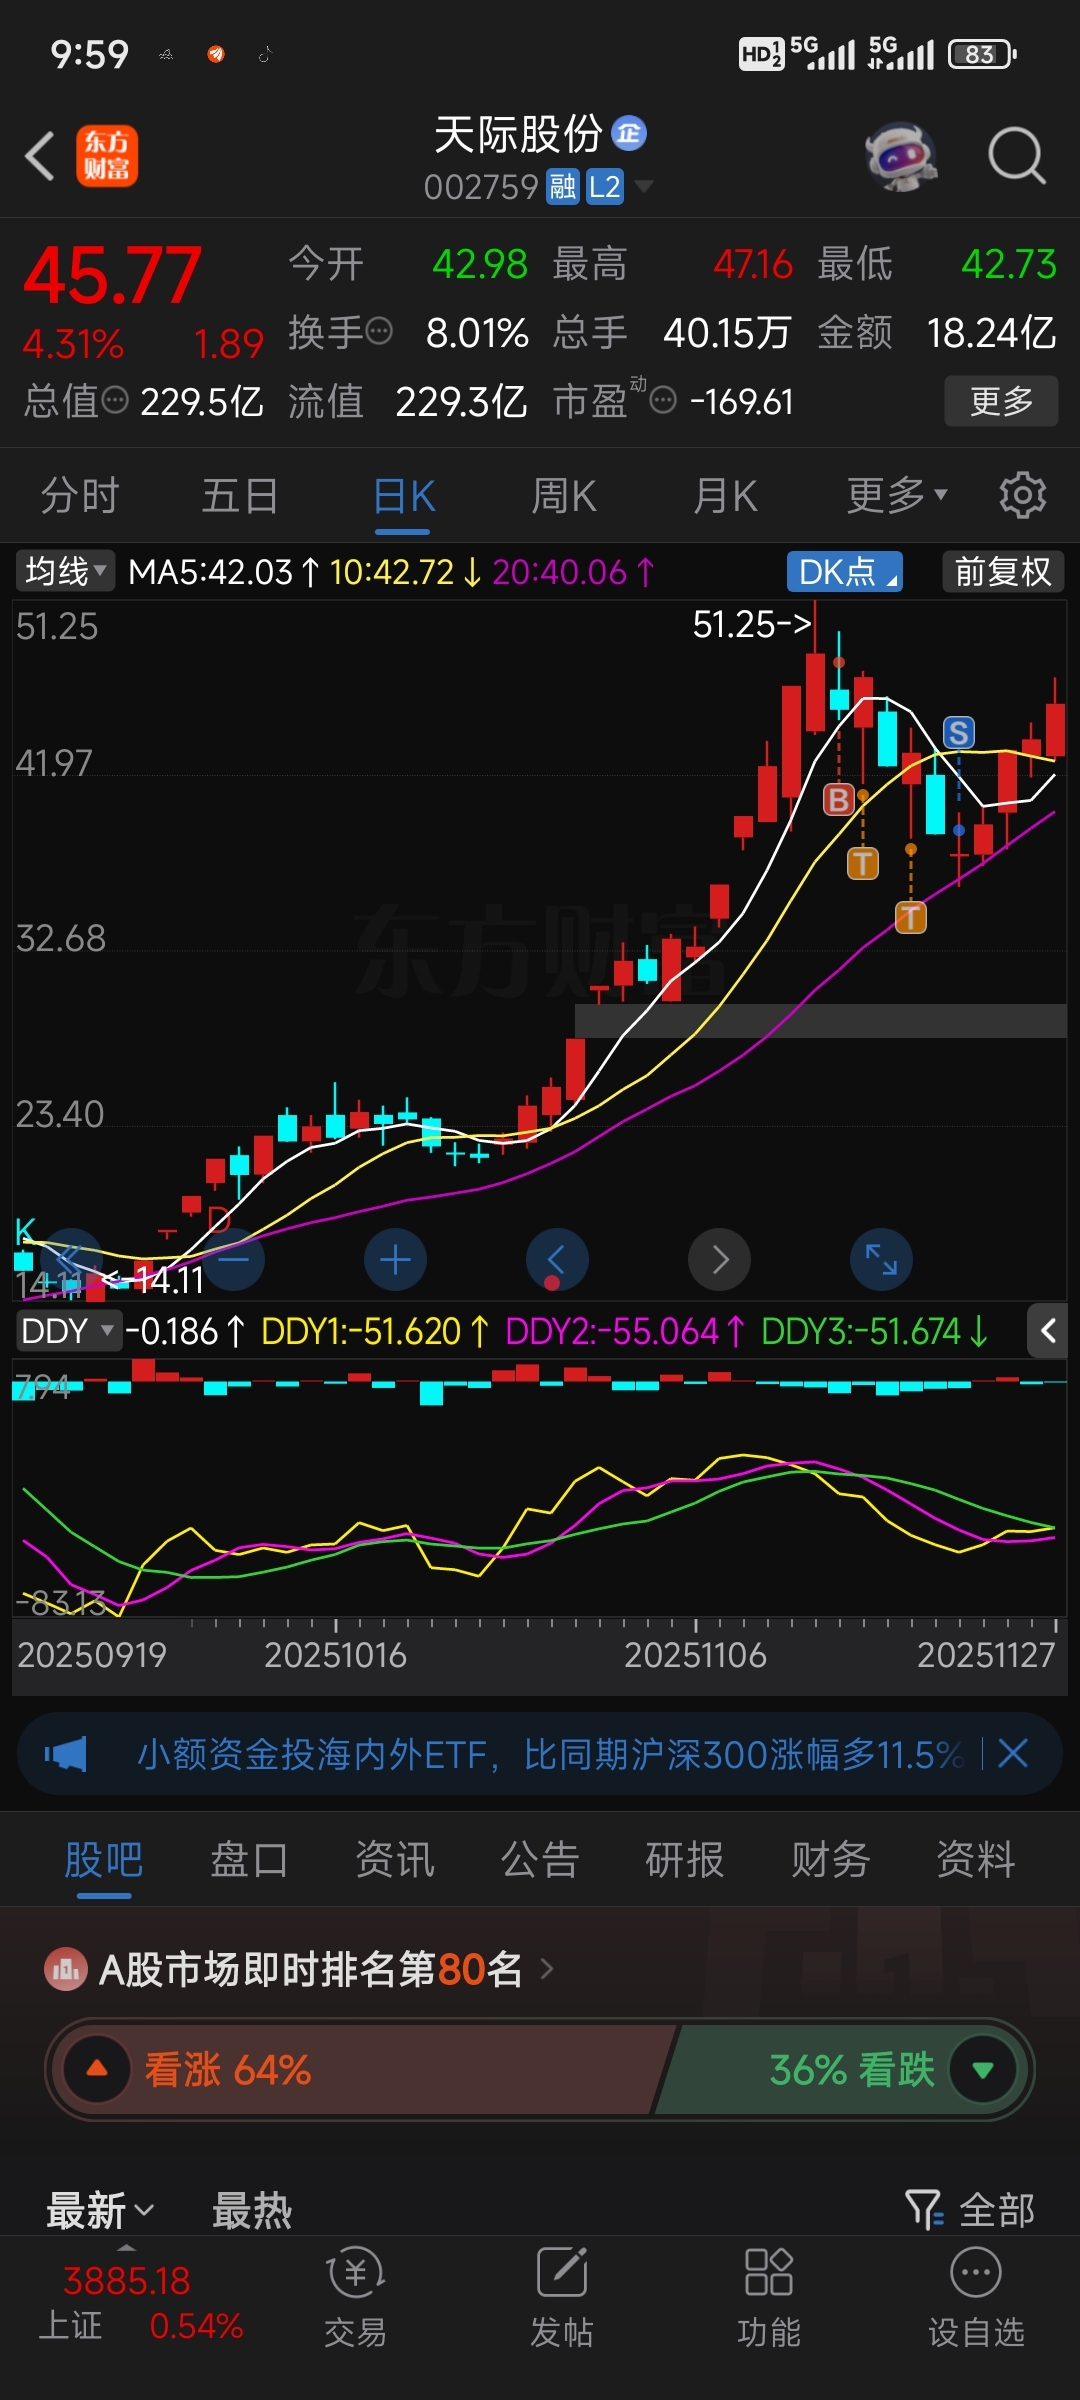Image resolution: width=1080 pixels, height=2400 pixels.
Task: Move chart left with arrow button
Action: (557, 1259)
